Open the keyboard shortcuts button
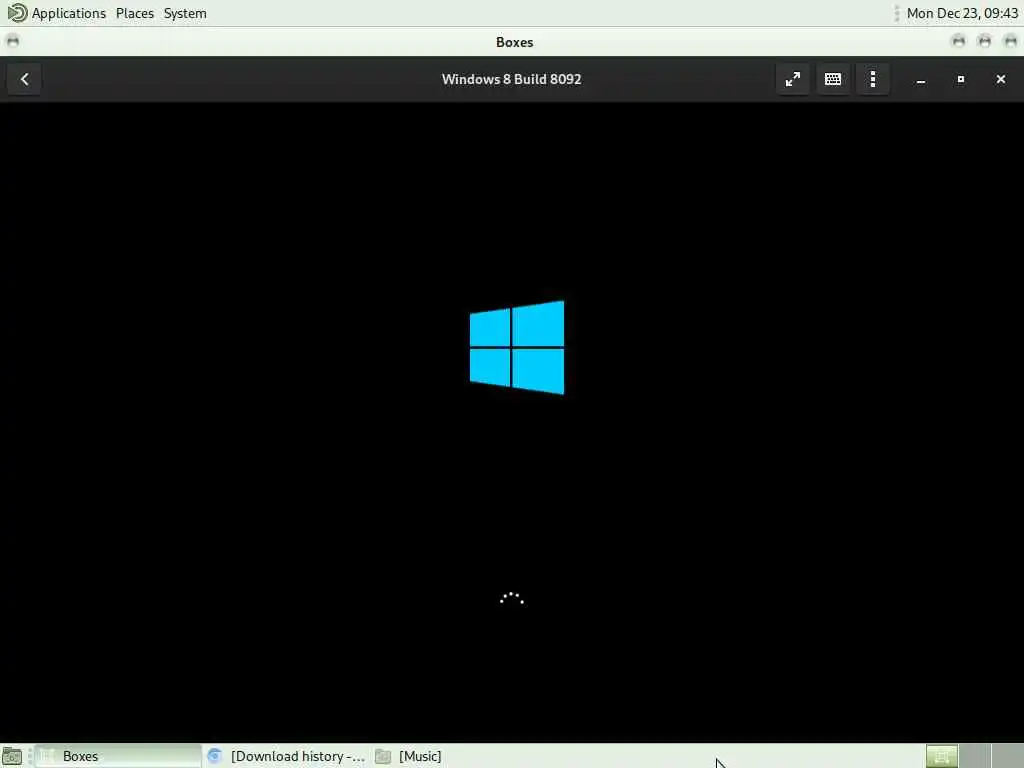 click(833, 79)
